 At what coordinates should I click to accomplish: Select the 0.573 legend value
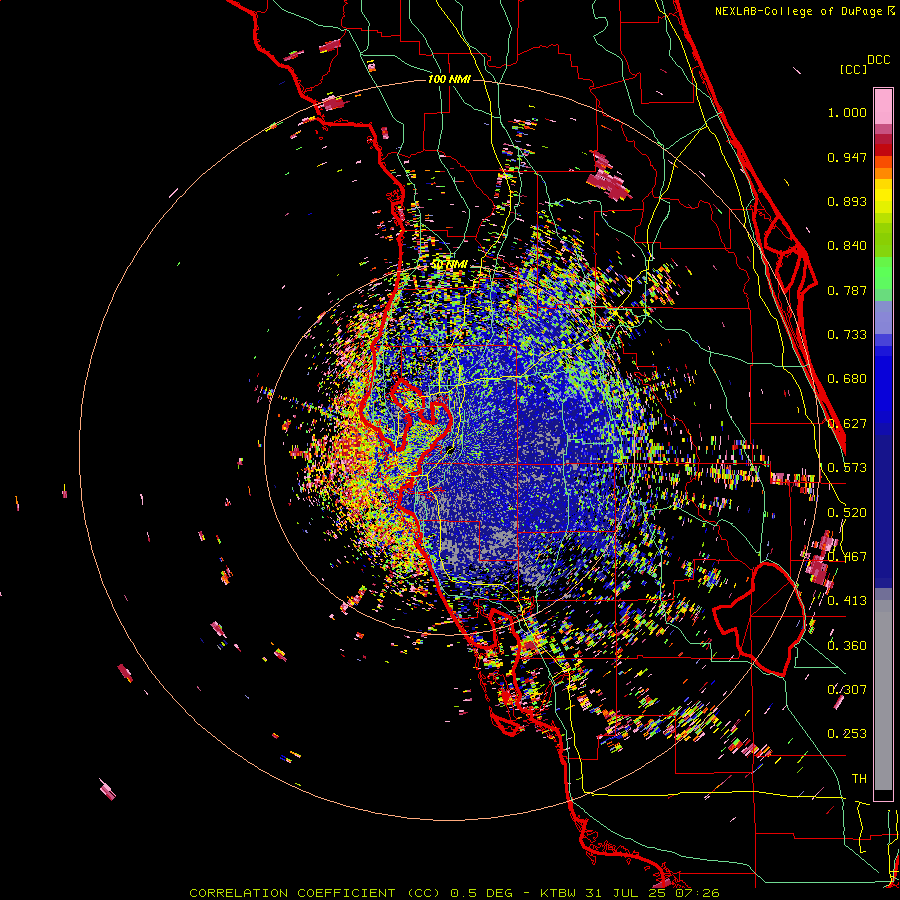847,468
